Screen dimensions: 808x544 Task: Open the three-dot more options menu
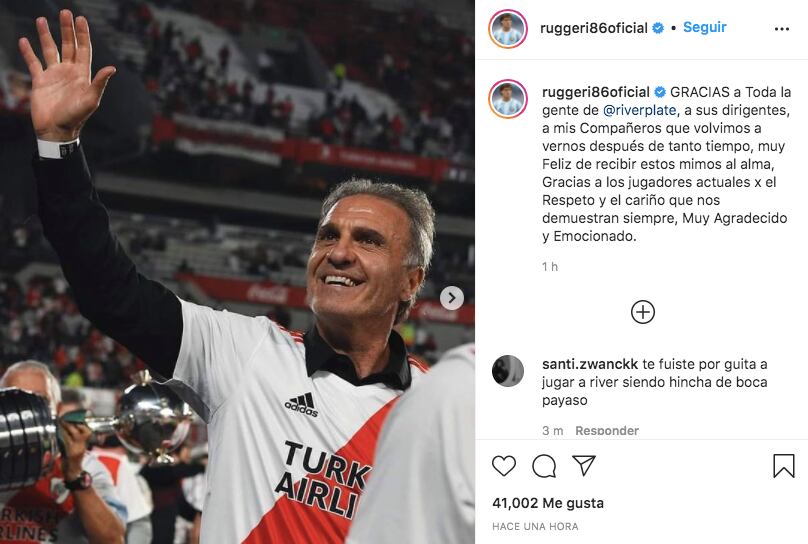point(782,29)
